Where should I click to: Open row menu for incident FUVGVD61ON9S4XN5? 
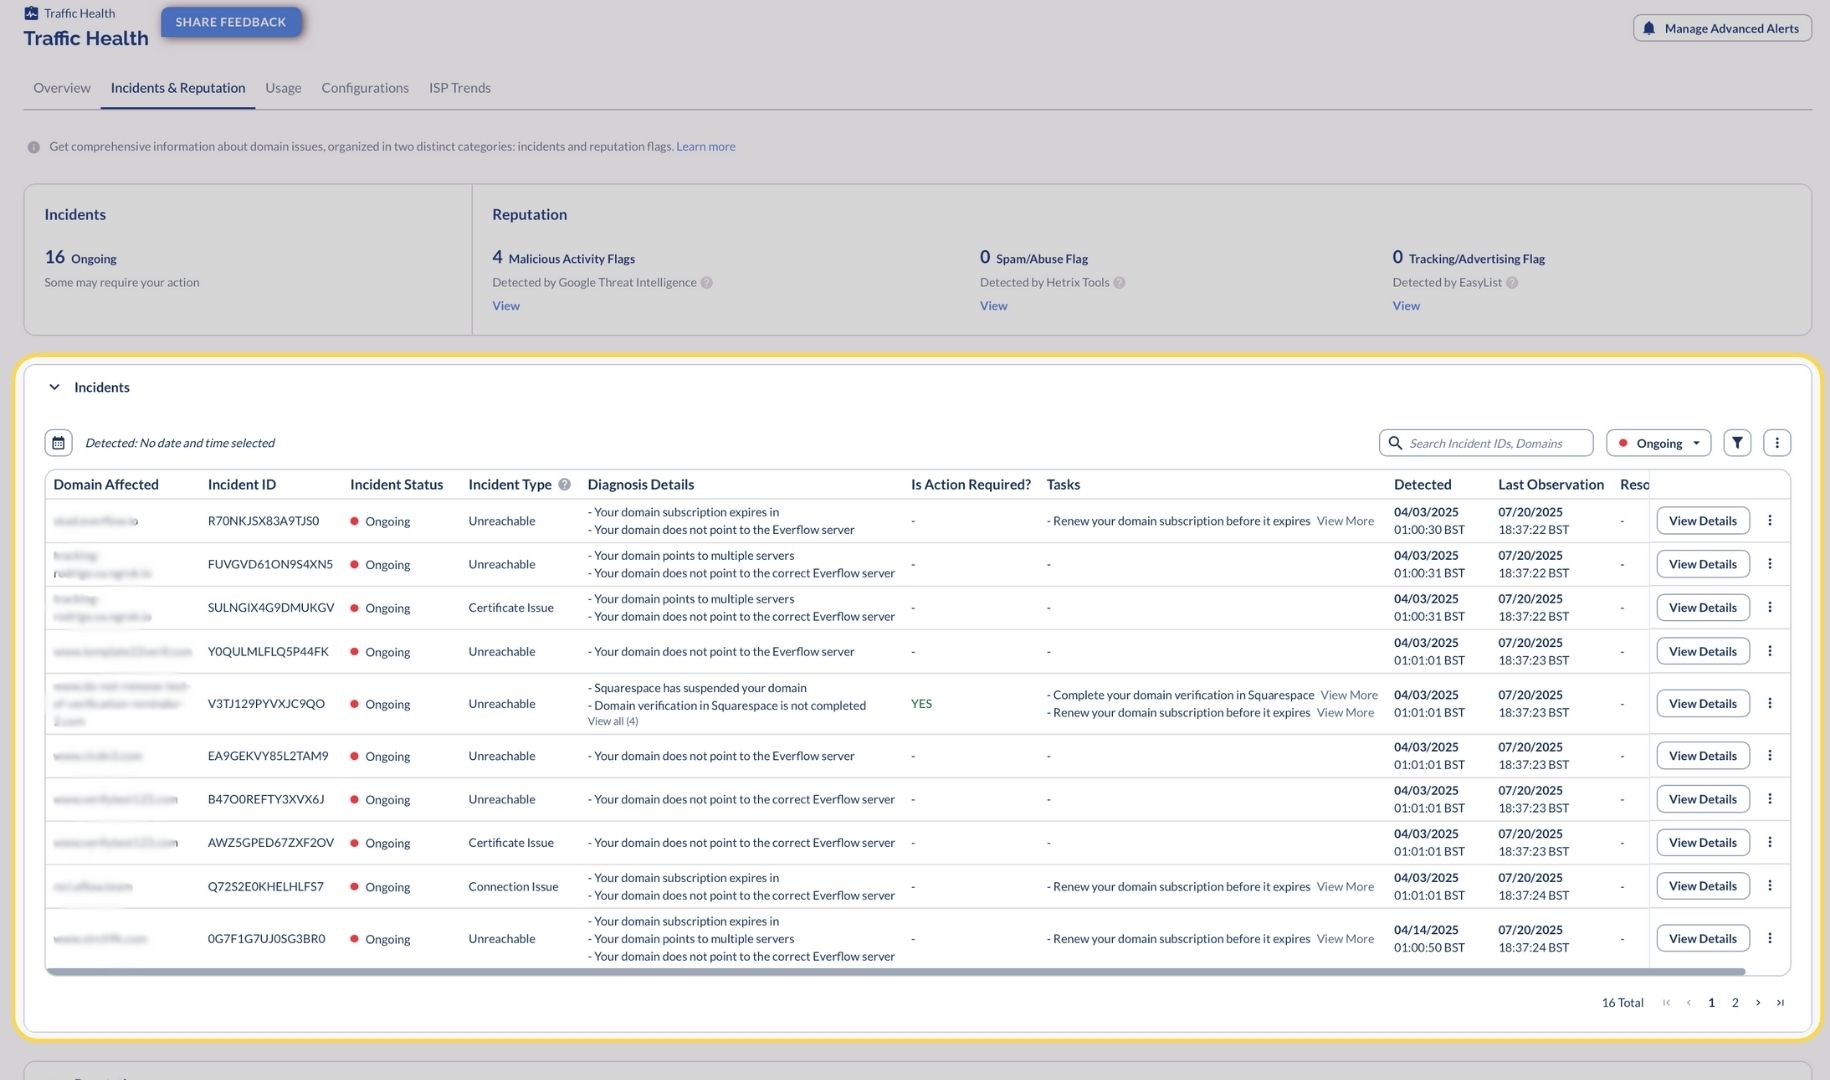click(x=1770, y=564)
